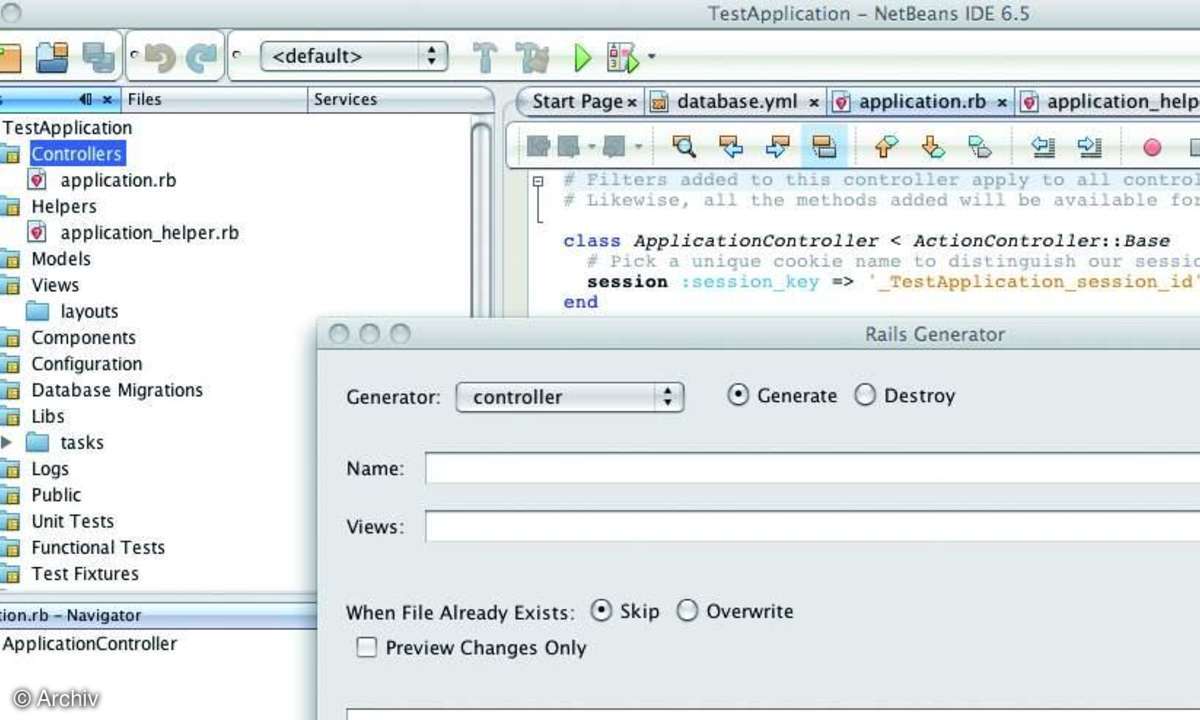
Task: Click the Find Next Occurrence icon
Action: point(778,147)
